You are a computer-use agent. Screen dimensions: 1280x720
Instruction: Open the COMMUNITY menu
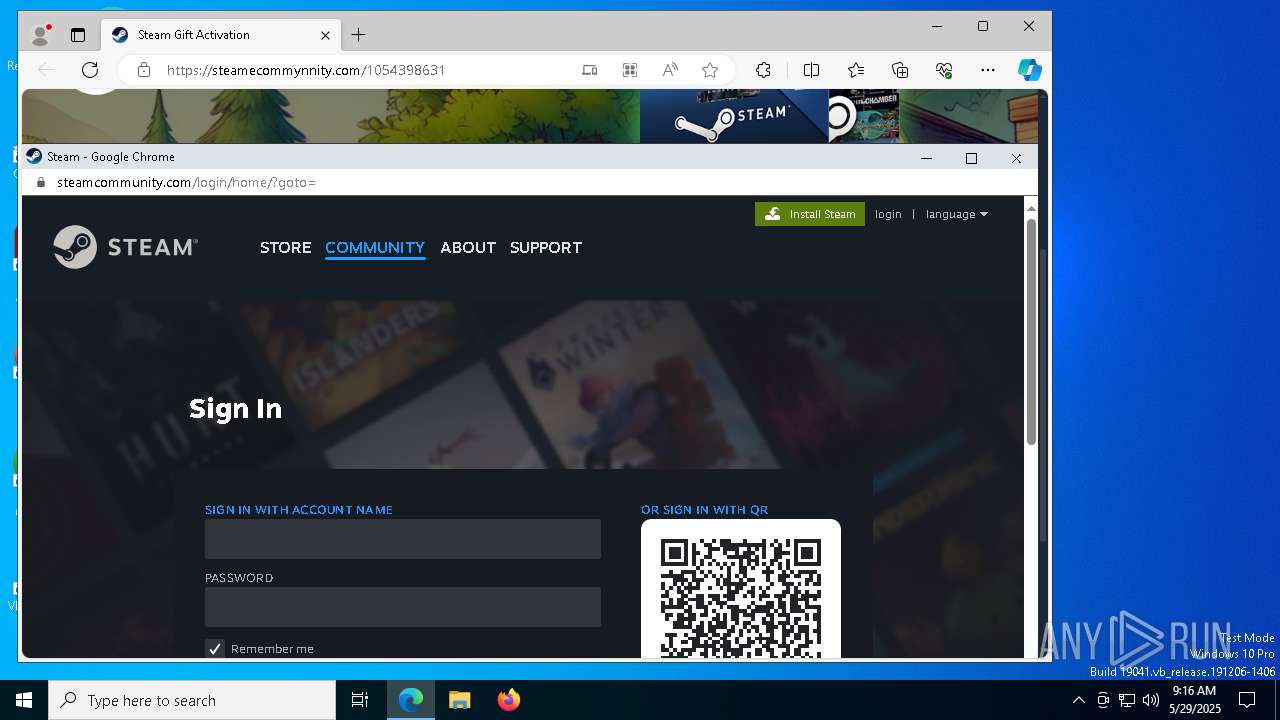(x=375, y=247)
